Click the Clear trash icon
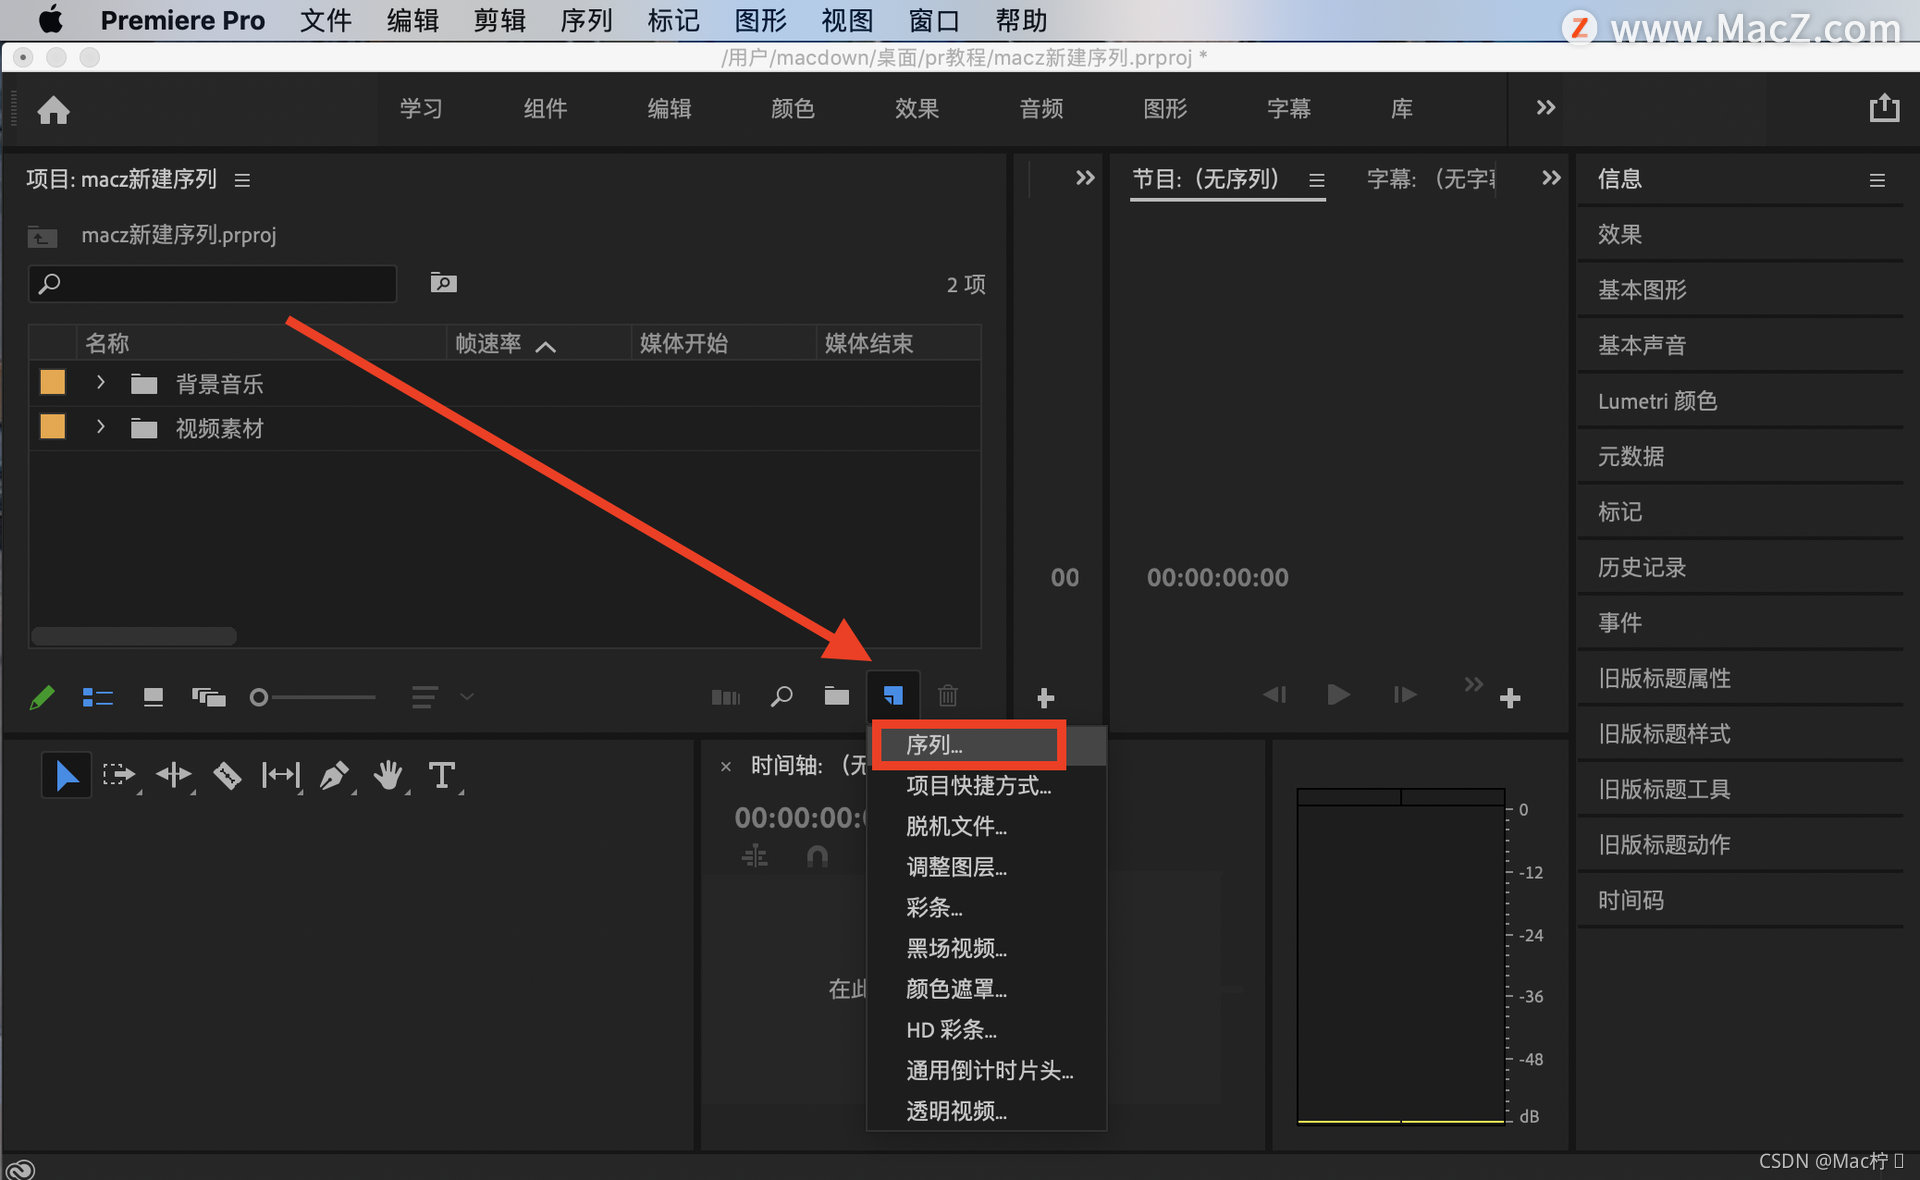 948,695
